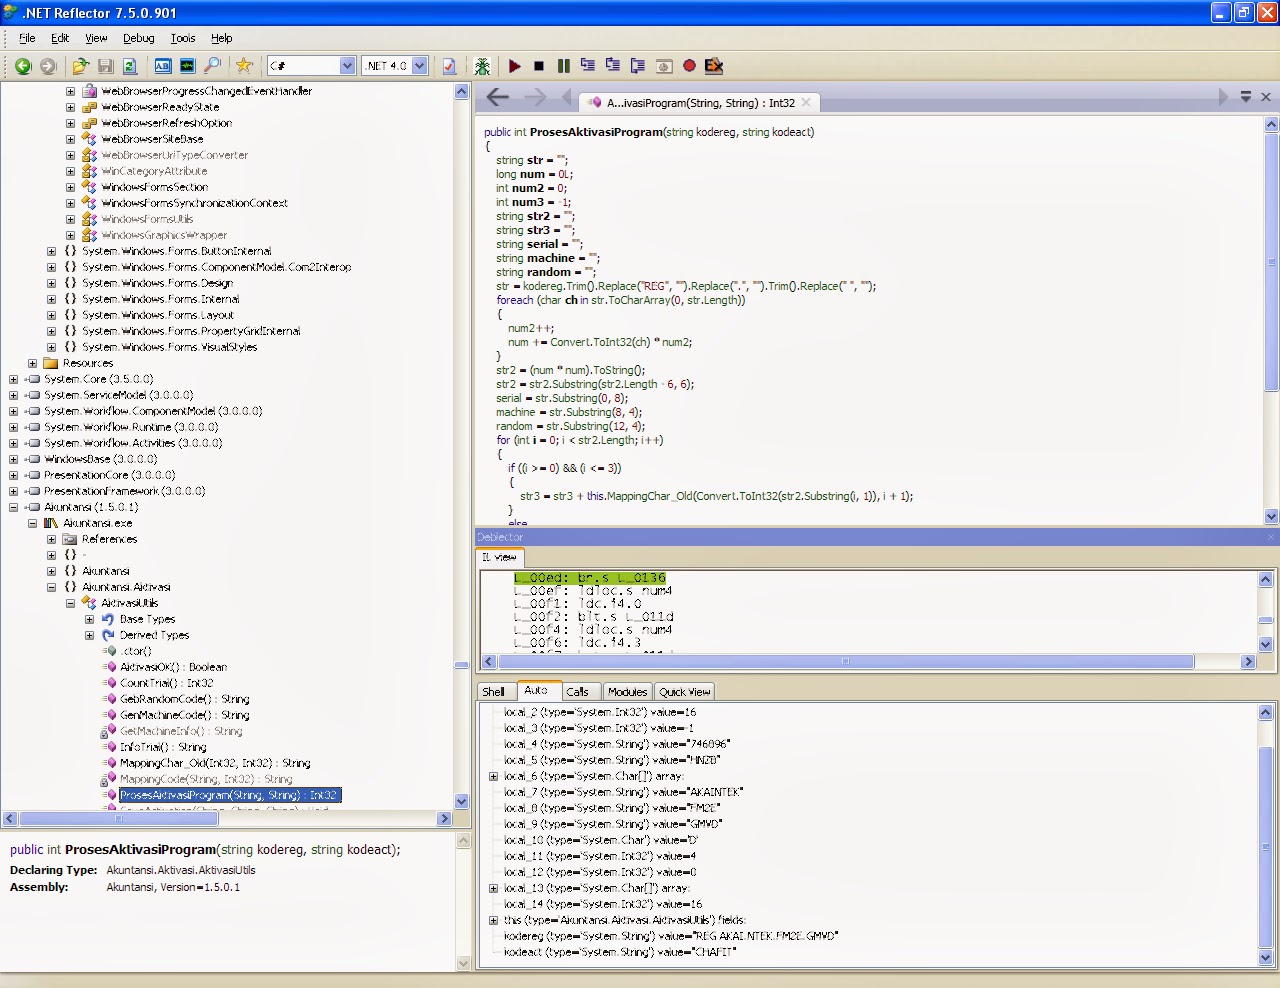Click the Step Into debug icon
Viewport: 1280px width, 988px height.
(x=588, y=66)
